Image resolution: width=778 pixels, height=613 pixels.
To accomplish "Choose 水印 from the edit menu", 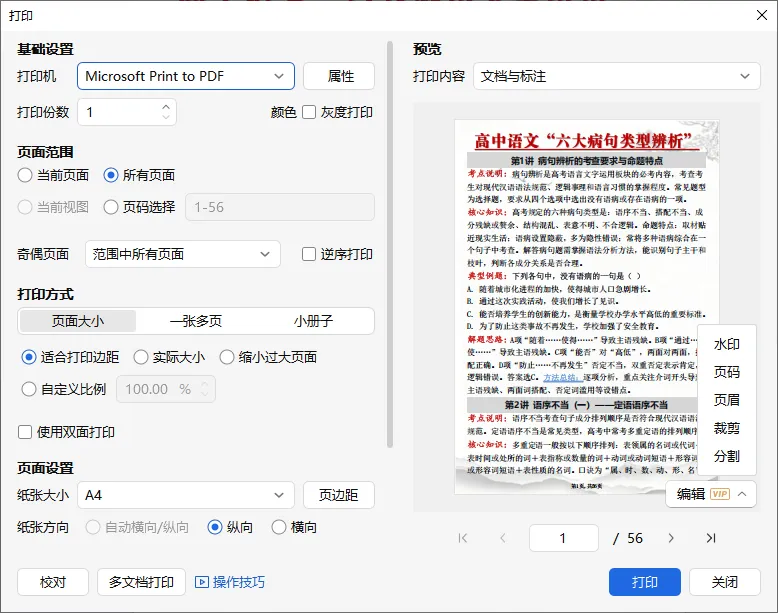I will [726, 344].
